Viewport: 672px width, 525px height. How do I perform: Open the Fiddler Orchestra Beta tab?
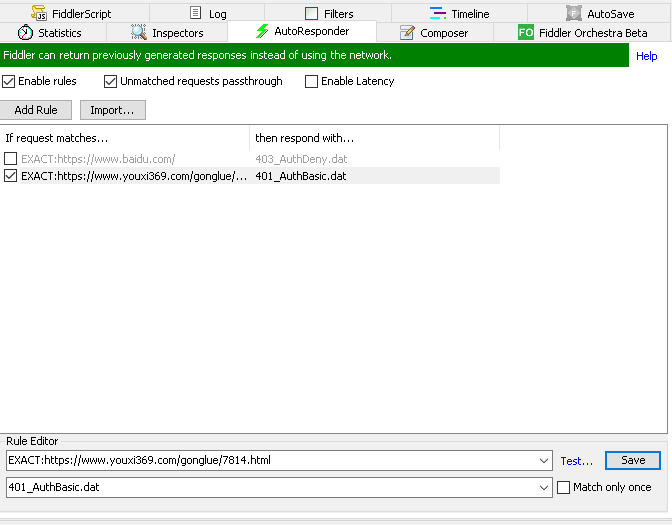pyautogui.click(x=583, y=33)
